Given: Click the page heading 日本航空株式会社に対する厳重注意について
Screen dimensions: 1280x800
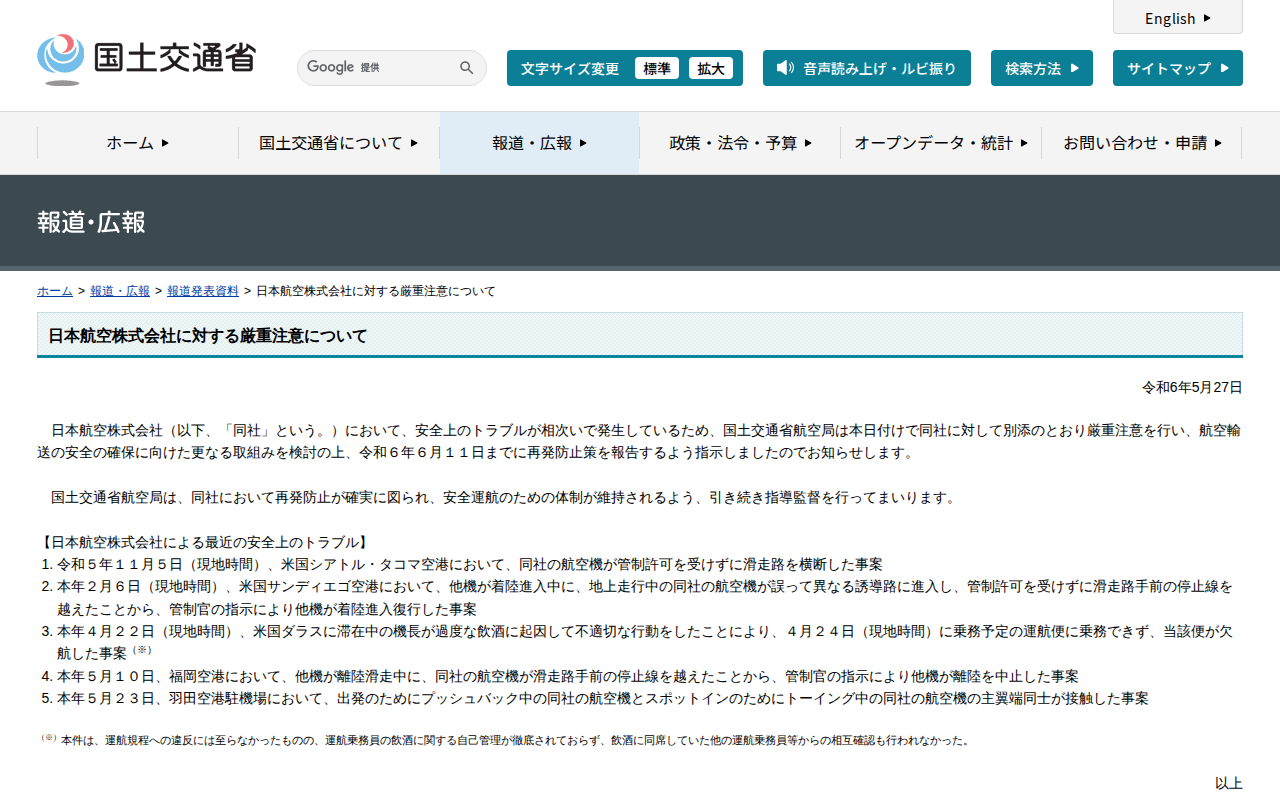Looking at the screenshot, I should click(208, 336).
